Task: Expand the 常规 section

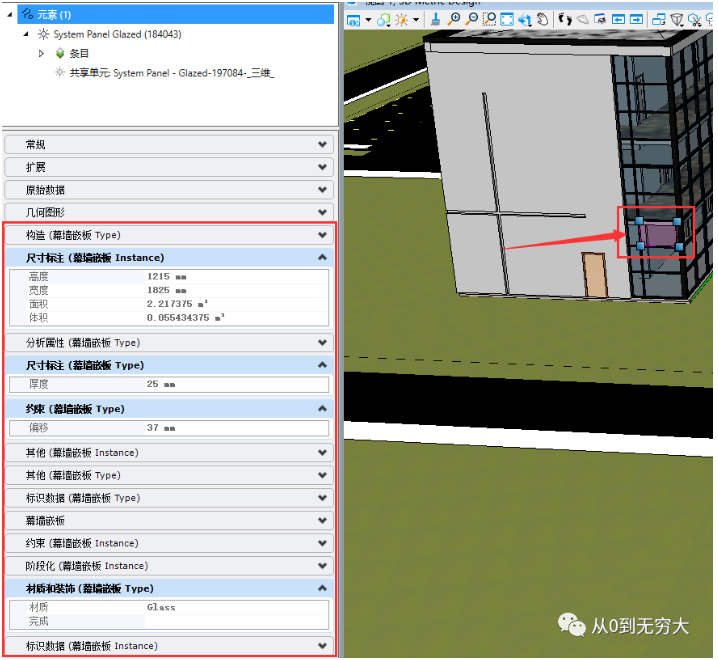Action: 169,145
